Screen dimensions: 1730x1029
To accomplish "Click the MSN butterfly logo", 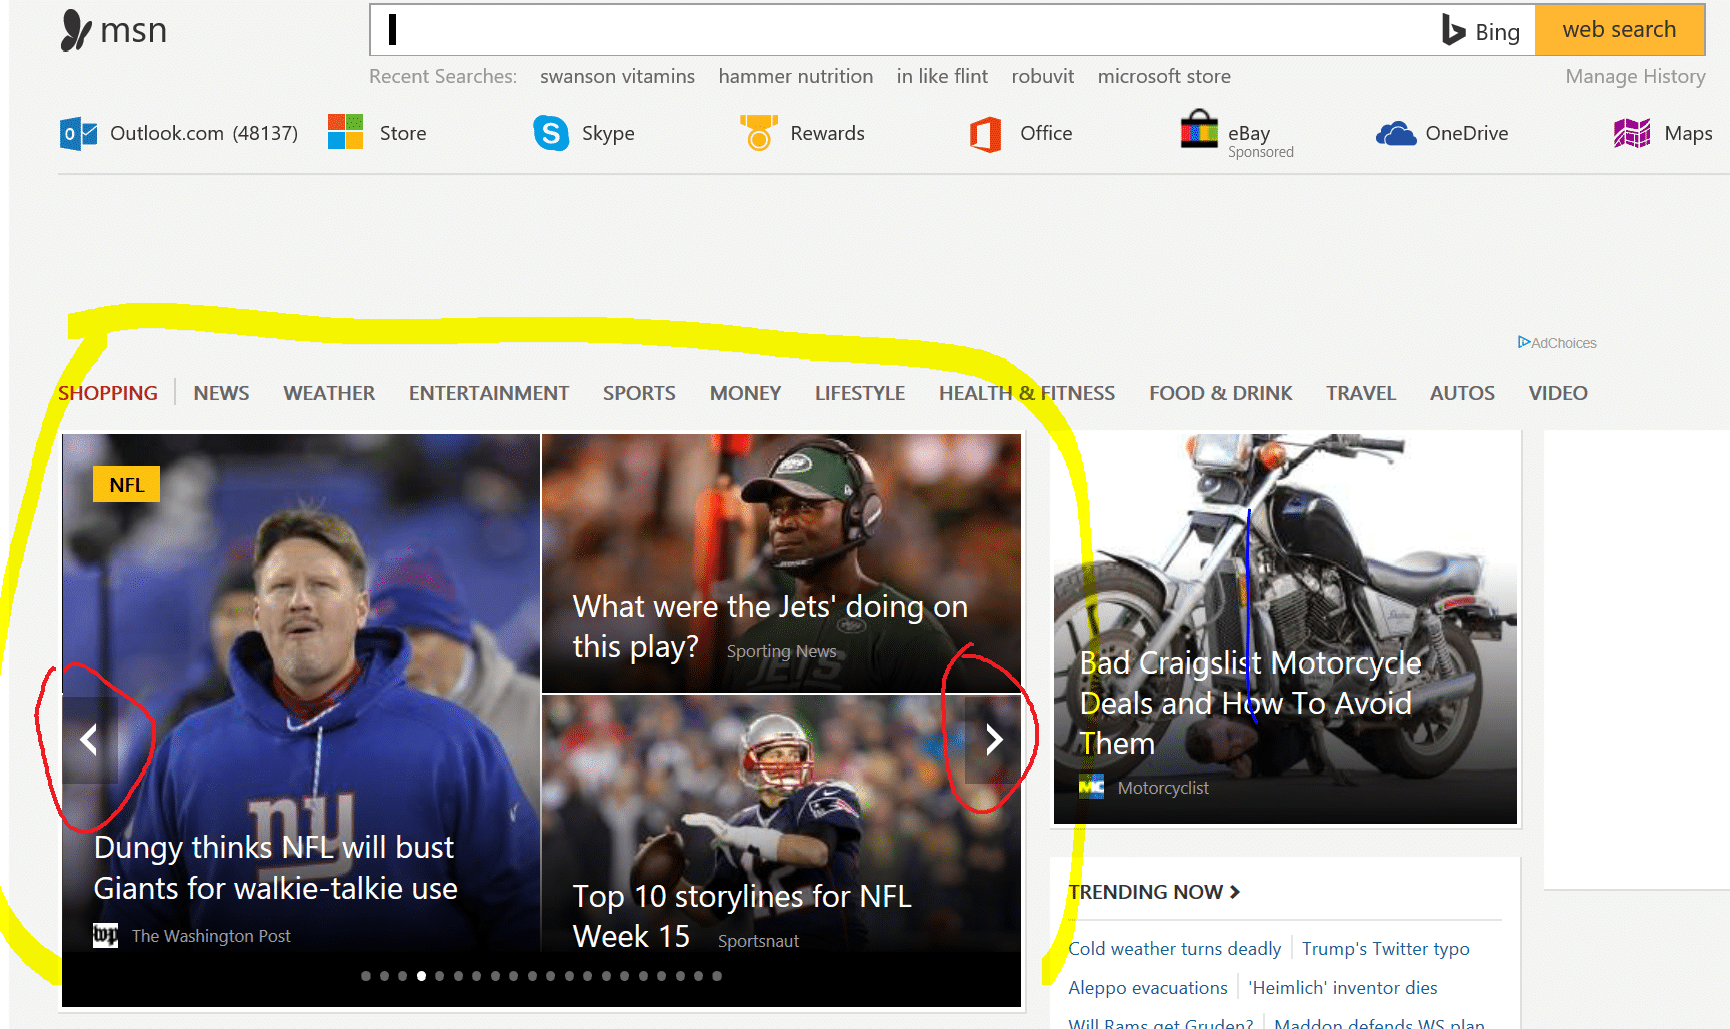I will (x=76, y=30).
